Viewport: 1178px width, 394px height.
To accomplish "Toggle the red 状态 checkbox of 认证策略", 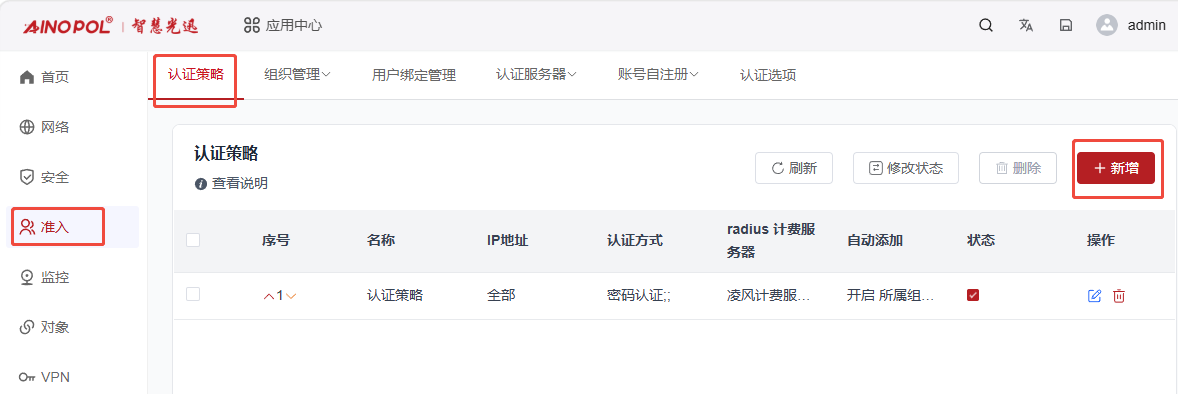I will (x=973, y=296).
